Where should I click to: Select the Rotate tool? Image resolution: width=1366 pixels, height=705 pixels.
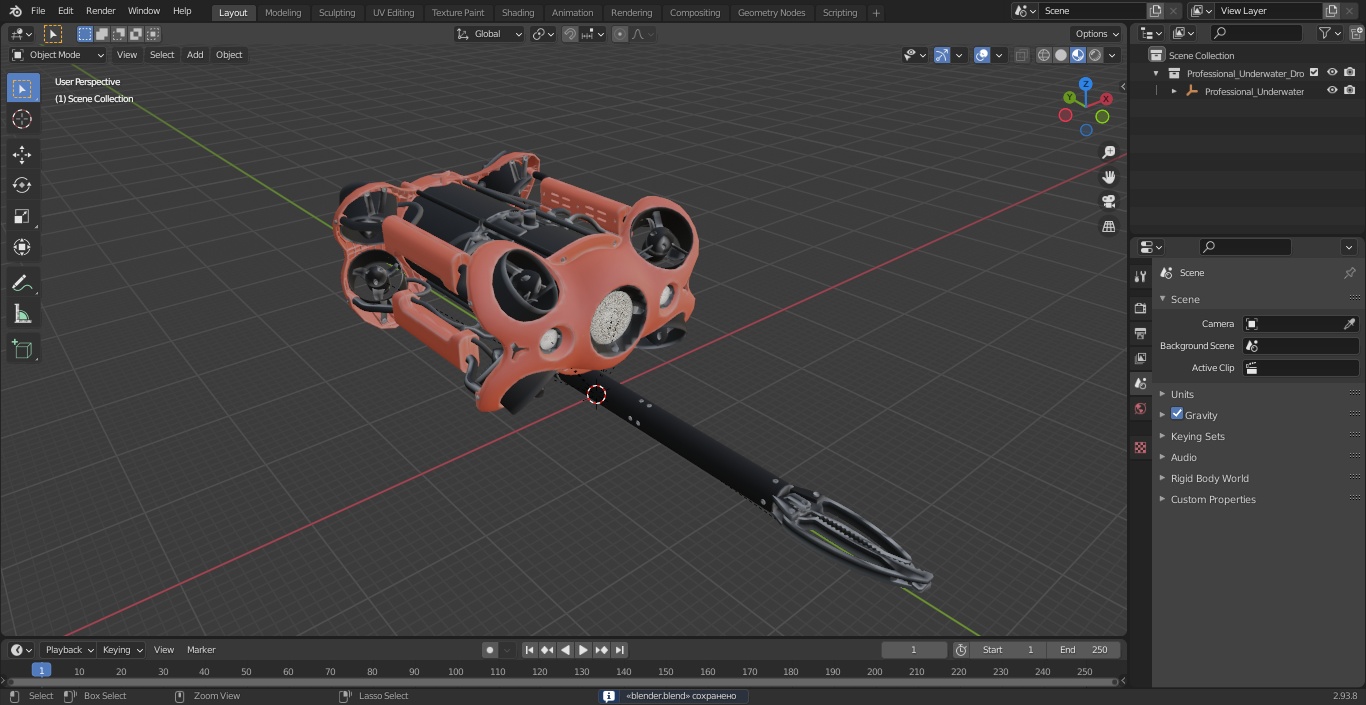(x=22, y=185)
